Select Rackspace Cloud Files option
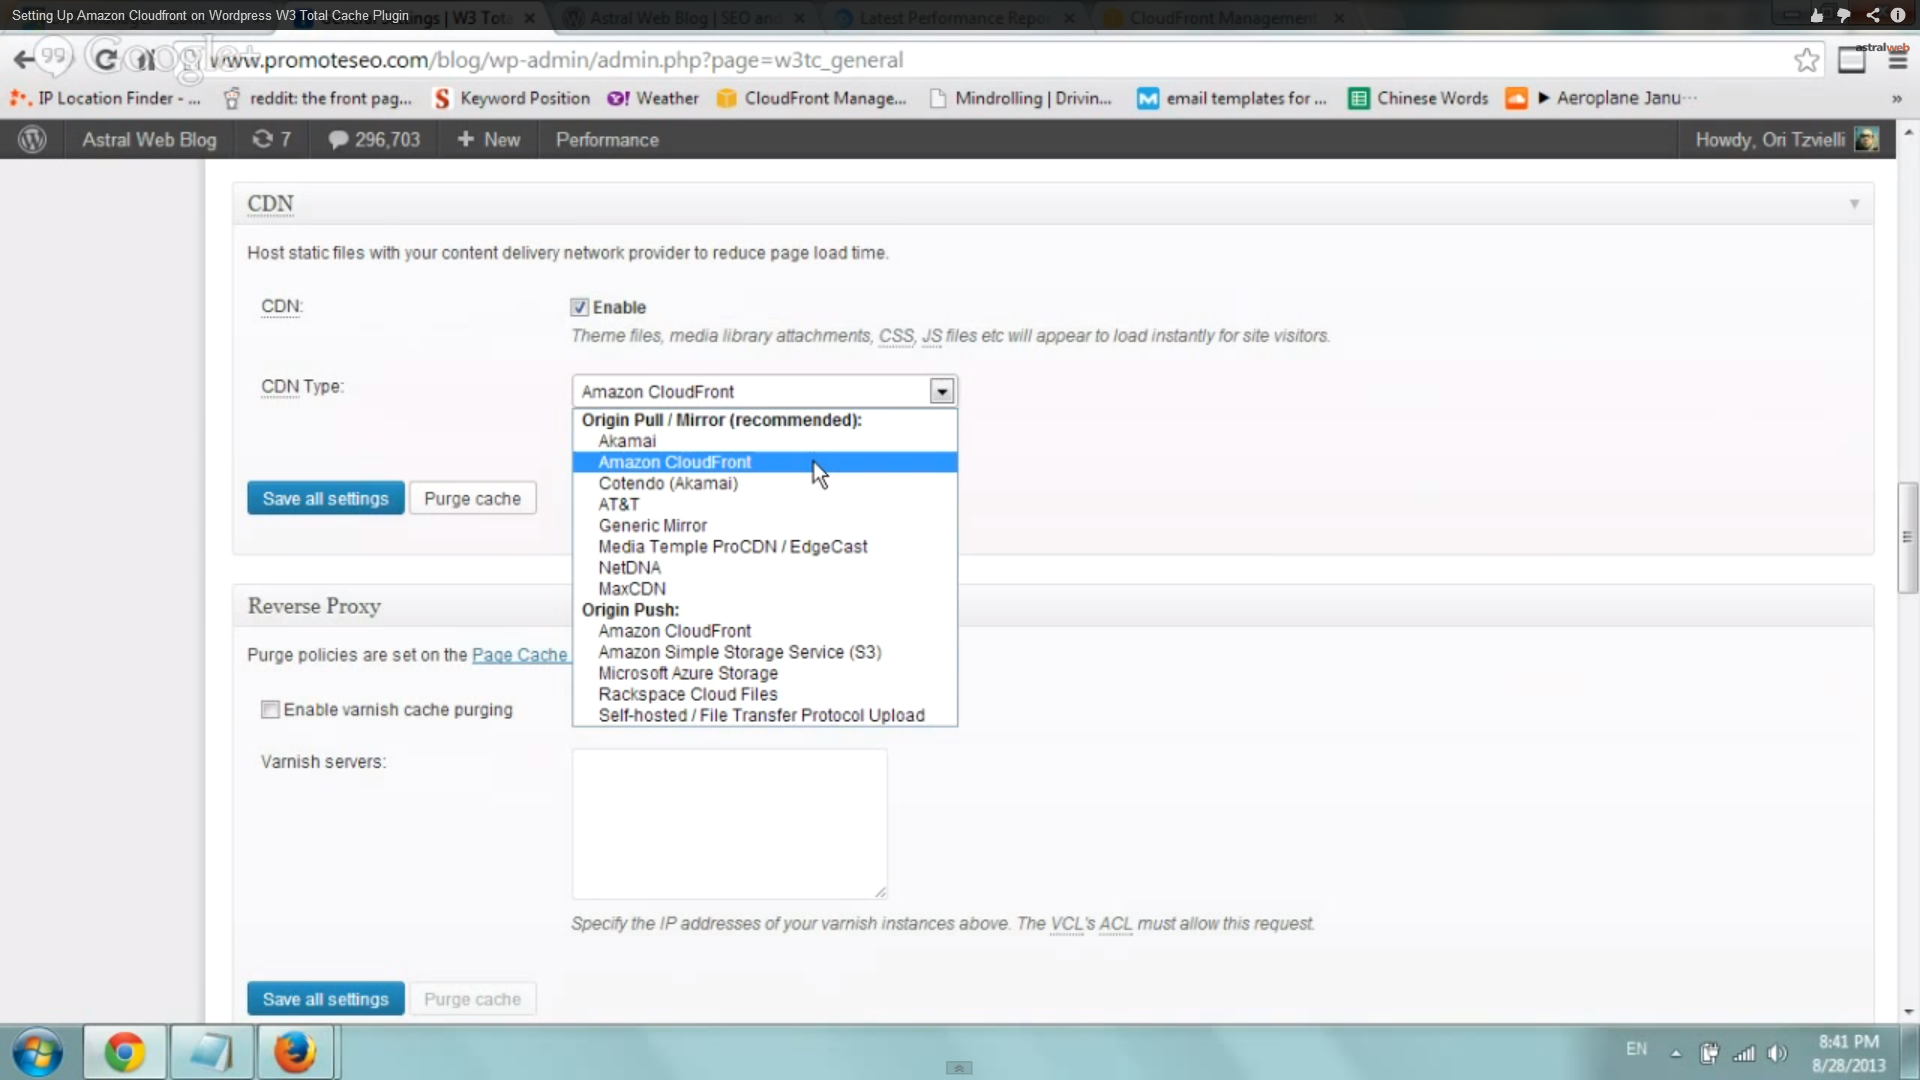Image resolution: width=1920 pixels, height=1080 pixels. (764, 694)
